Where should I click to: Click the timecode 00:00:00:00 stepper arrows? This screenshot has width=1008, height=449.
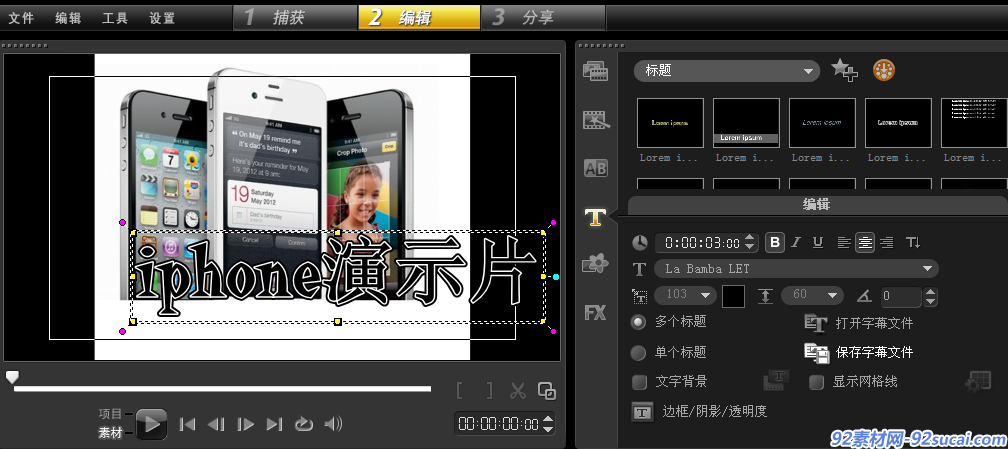pyautogui.click(x=548, y=424)
